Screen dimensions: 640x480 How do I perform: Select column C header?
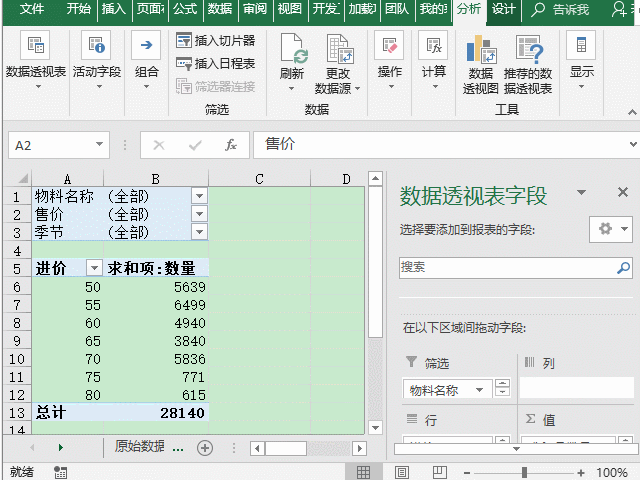point(259,179)
